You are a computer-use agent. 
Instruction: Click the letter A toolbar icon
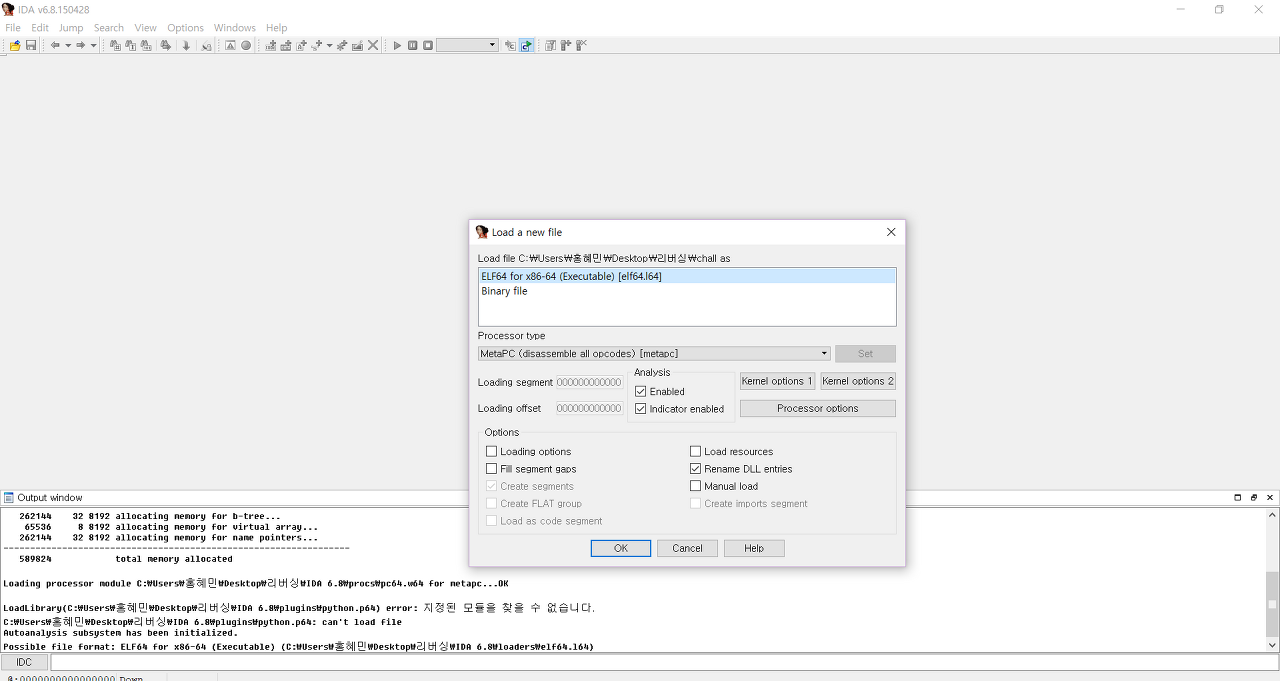230,45
